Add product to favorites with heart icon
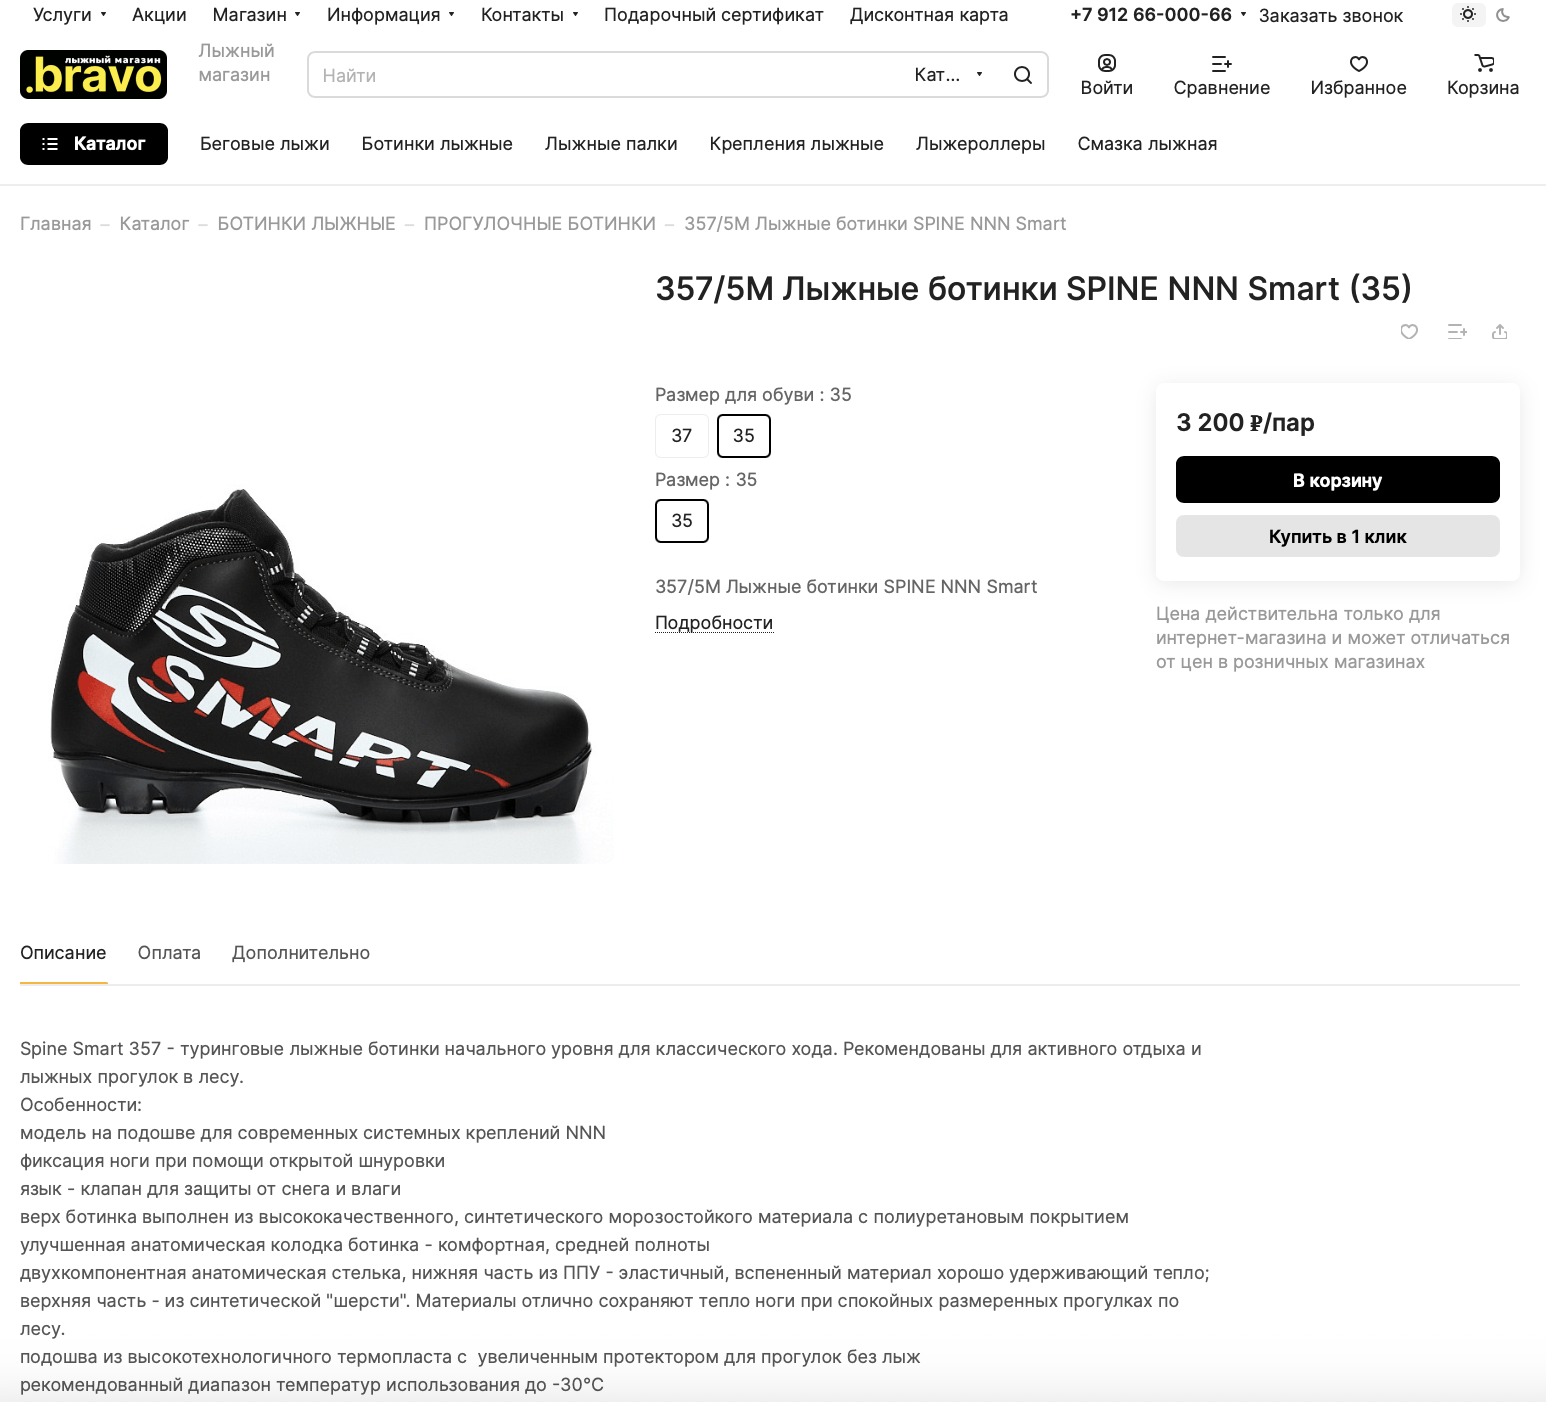The image size is (1546, 1402). (x=1409, y=332)
